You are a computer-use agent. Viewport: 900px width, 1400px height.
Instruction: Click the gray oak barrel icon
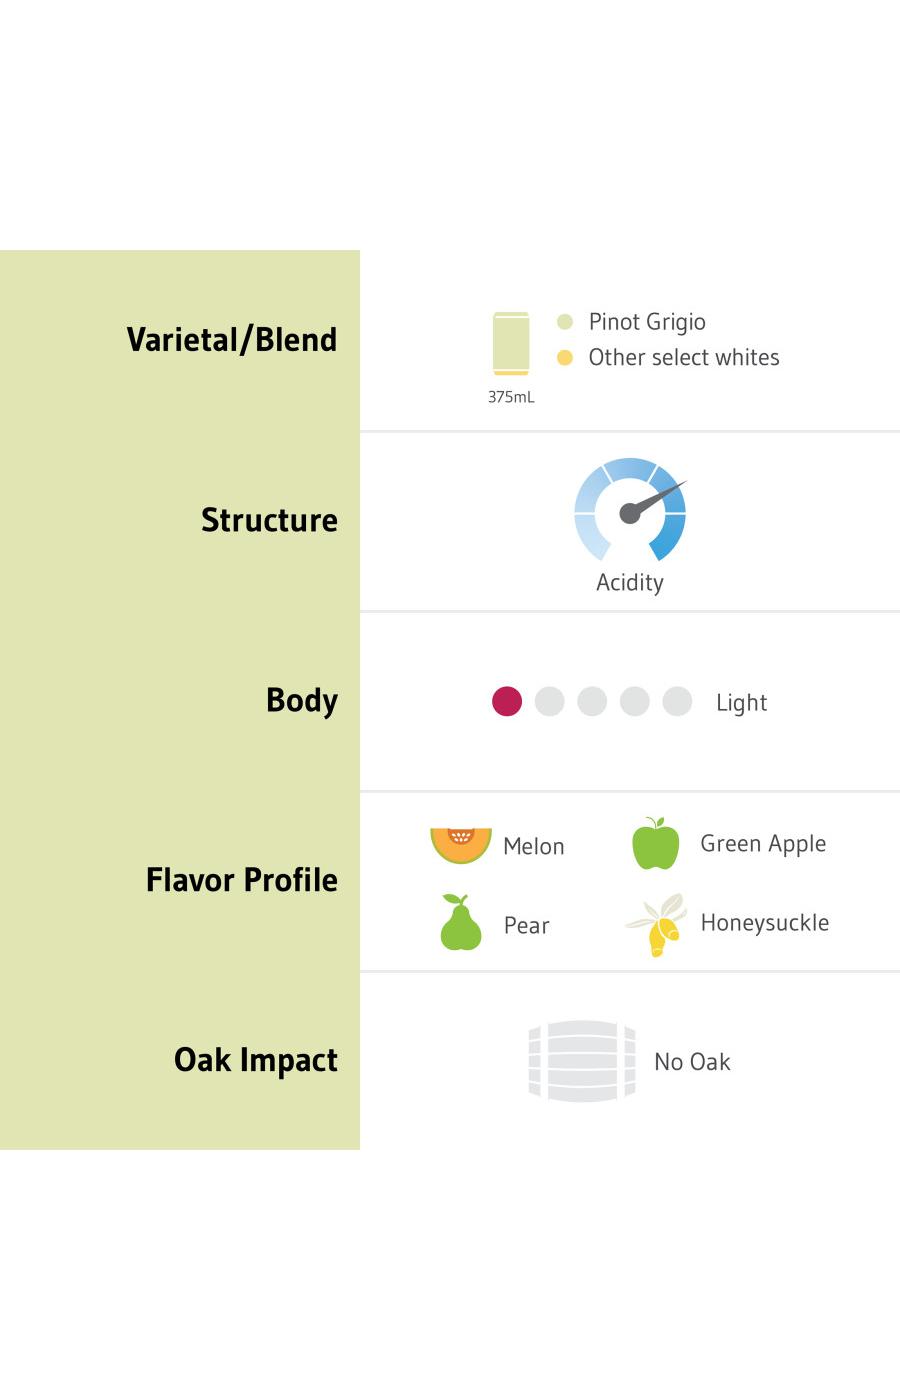pyautogui.click(x=582, y=1061)
